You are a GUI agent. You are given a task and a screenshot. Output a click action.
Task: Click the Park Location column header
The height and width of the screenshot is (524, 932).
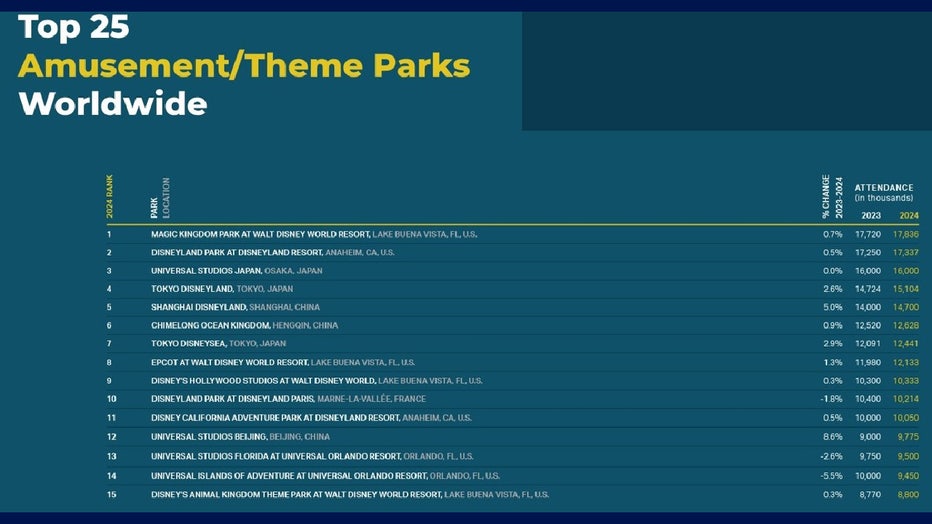click(x=160, y=198)
